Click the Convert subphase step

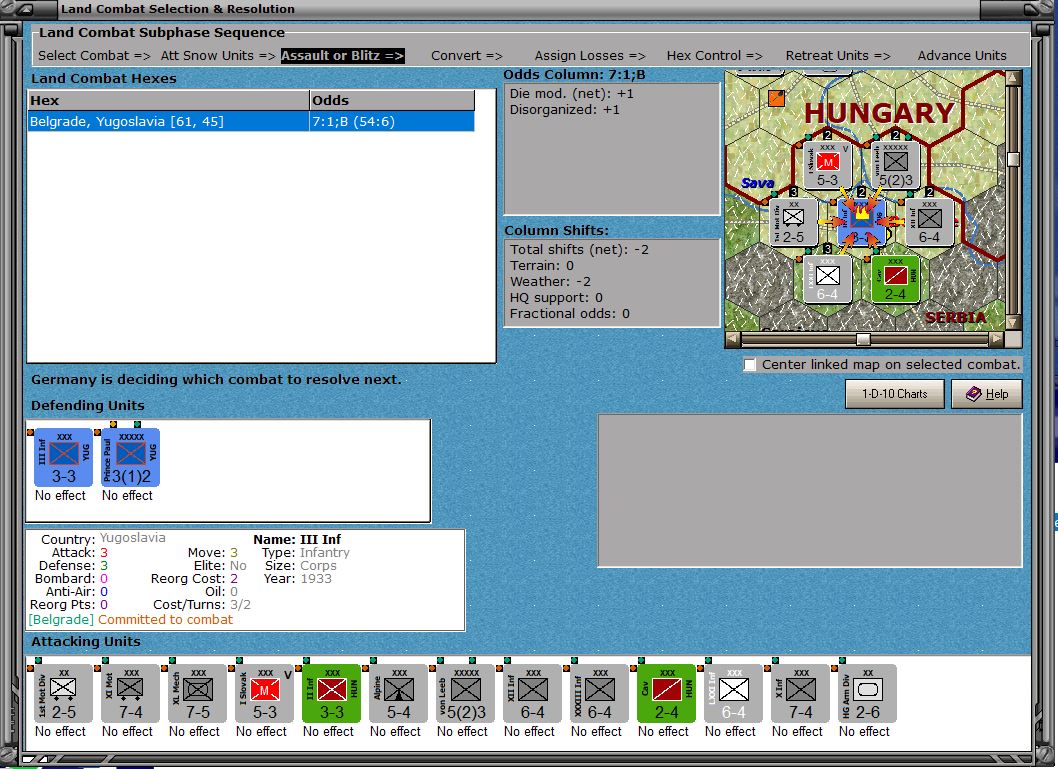467,56
